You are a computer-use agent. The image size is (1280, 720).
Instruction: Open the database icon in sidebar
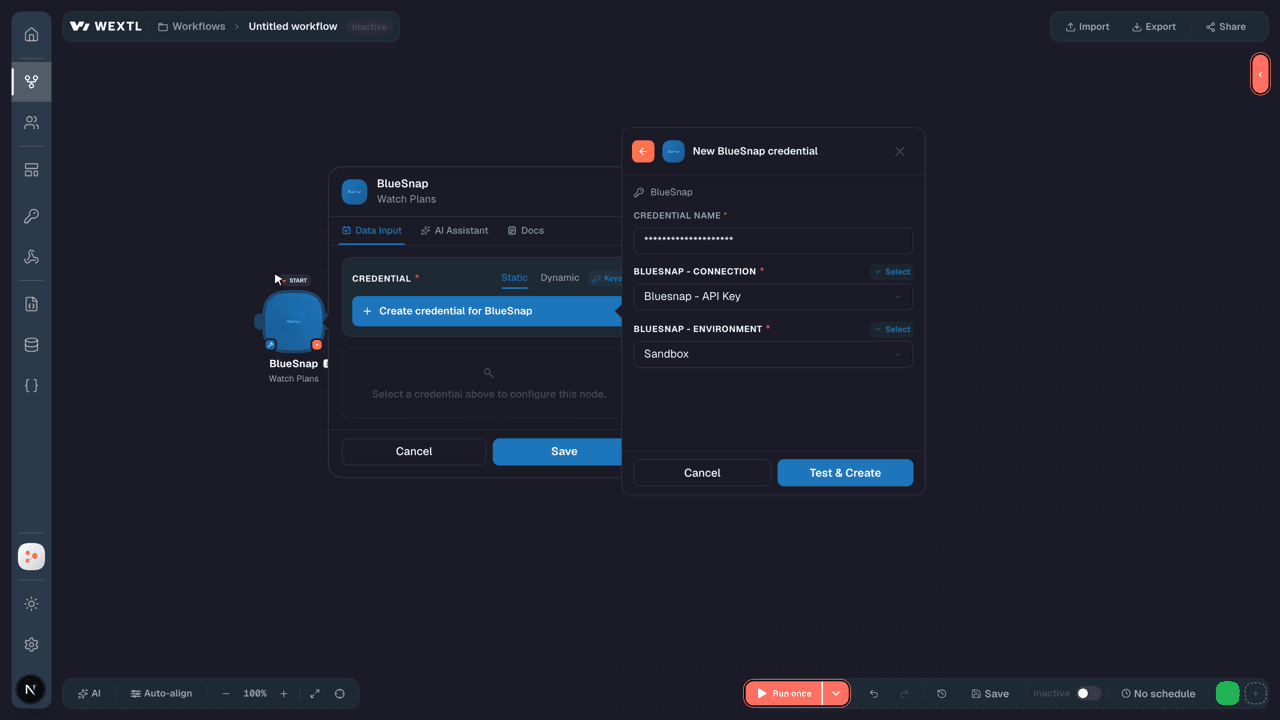[x=31, y=345]
